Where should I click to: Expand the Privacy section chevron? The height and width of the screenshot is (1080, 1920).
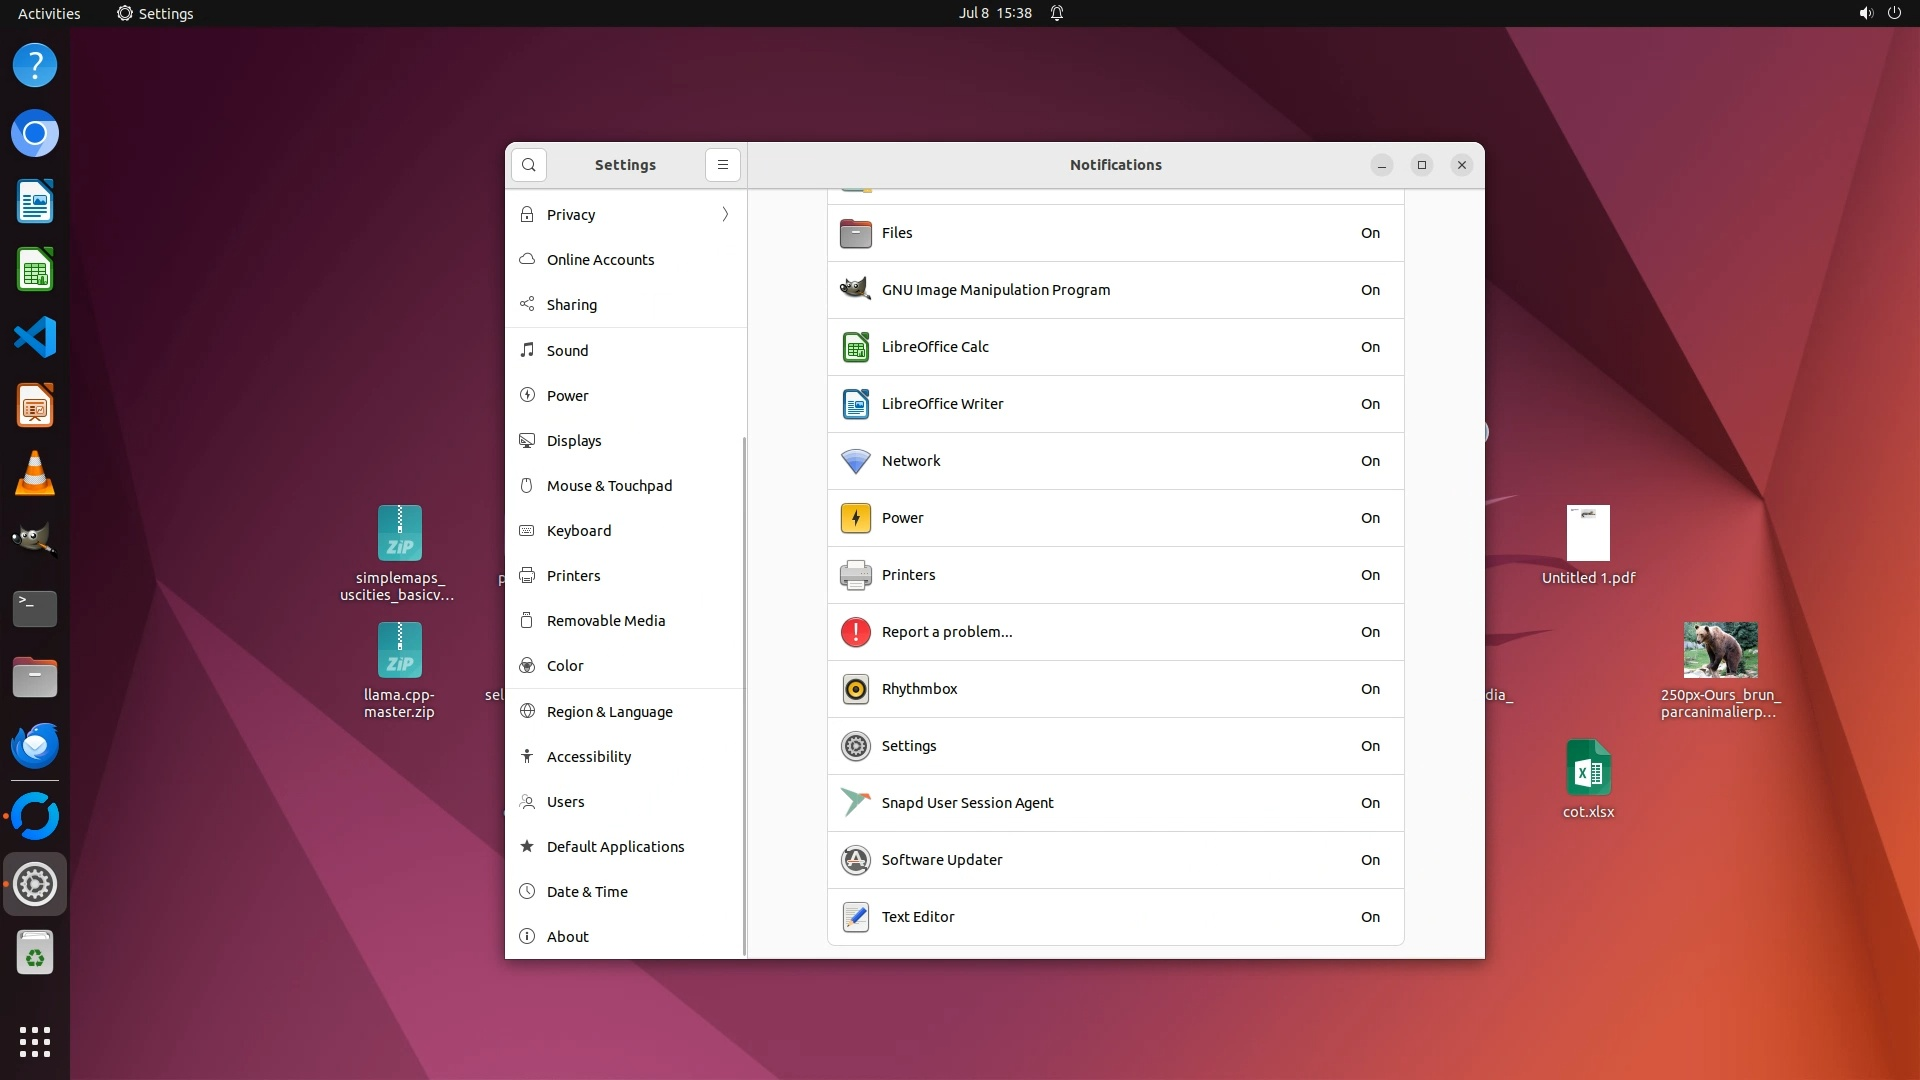[x=725, y=215]
